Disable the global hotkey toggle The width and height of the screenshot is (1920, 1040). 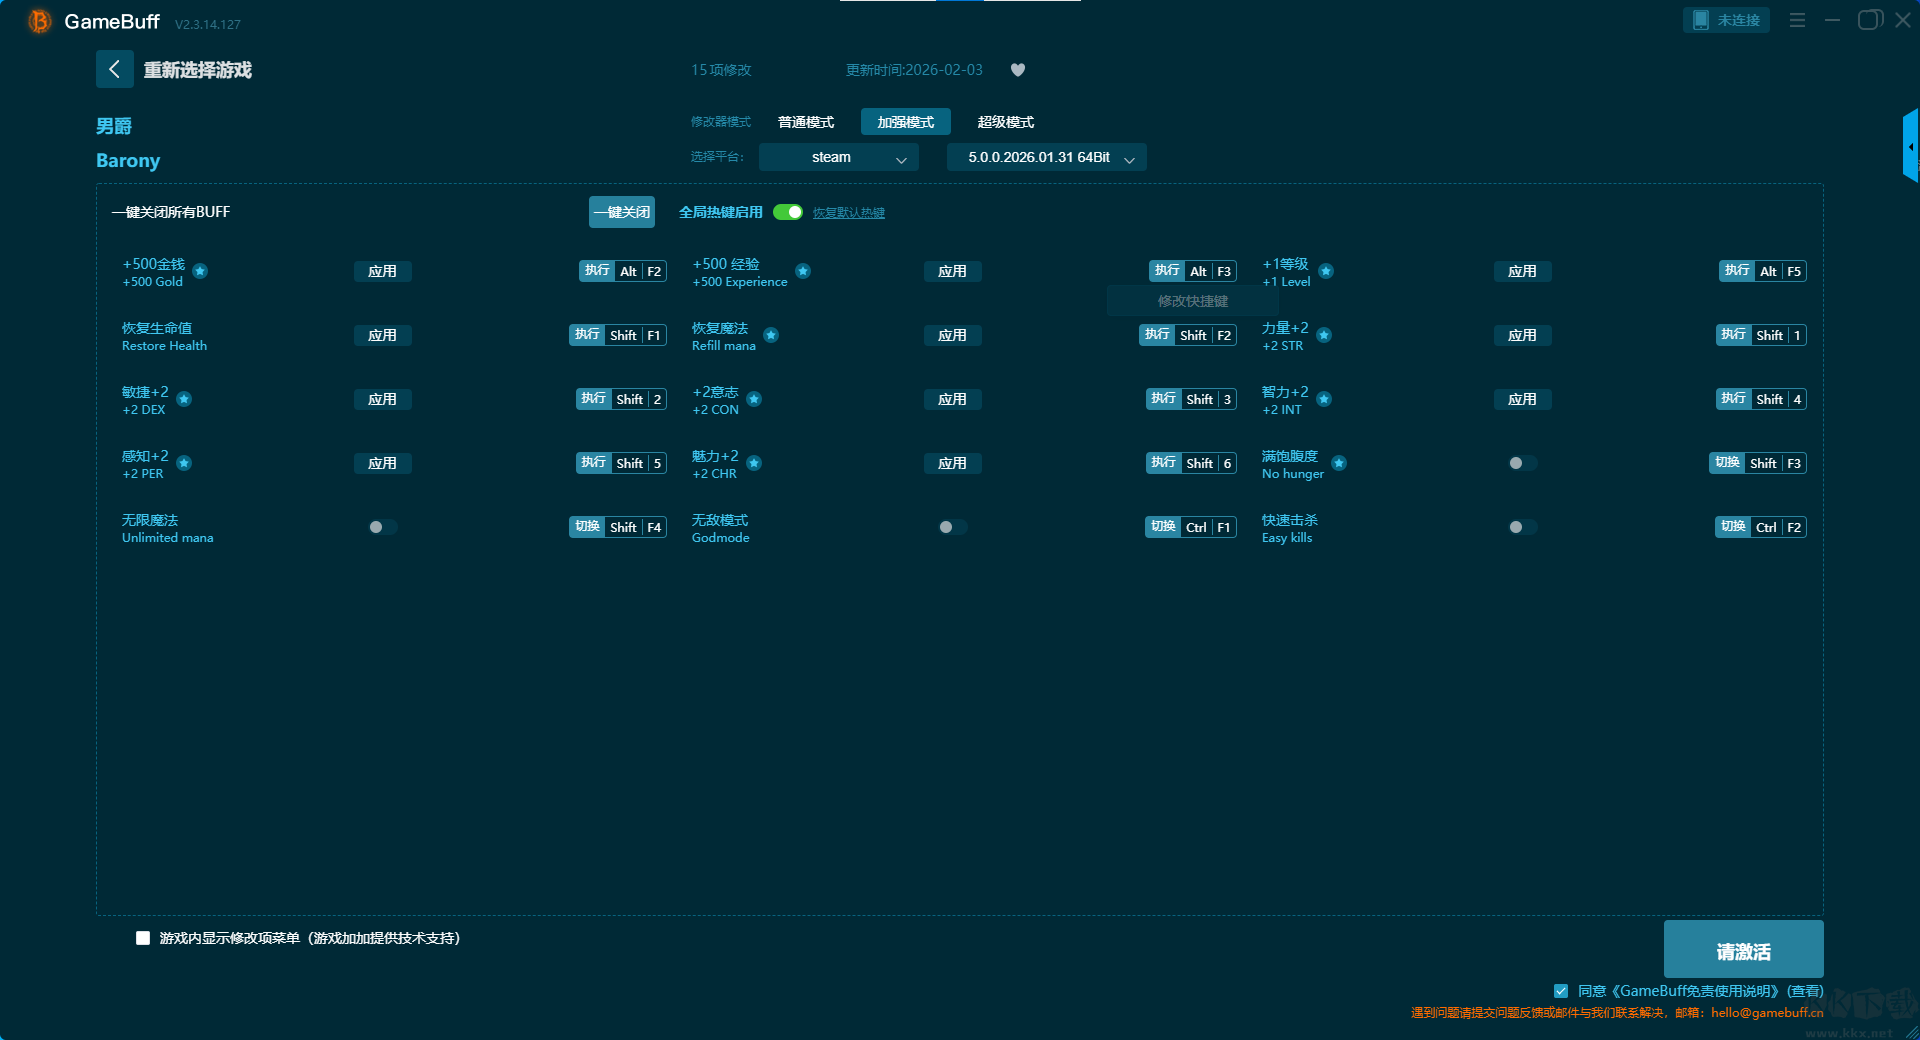pos(788,212)
